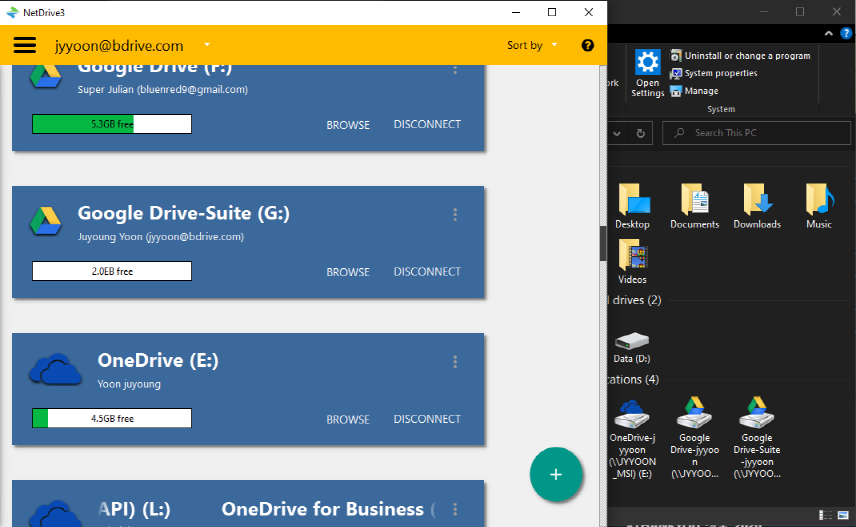Image resolution: width=856 pixels, height=527 pixels.
Task: Select the Google Drive-Suite-jyyoon network location in Explorer
Action: pyautogui.click(x=757, y=438)
